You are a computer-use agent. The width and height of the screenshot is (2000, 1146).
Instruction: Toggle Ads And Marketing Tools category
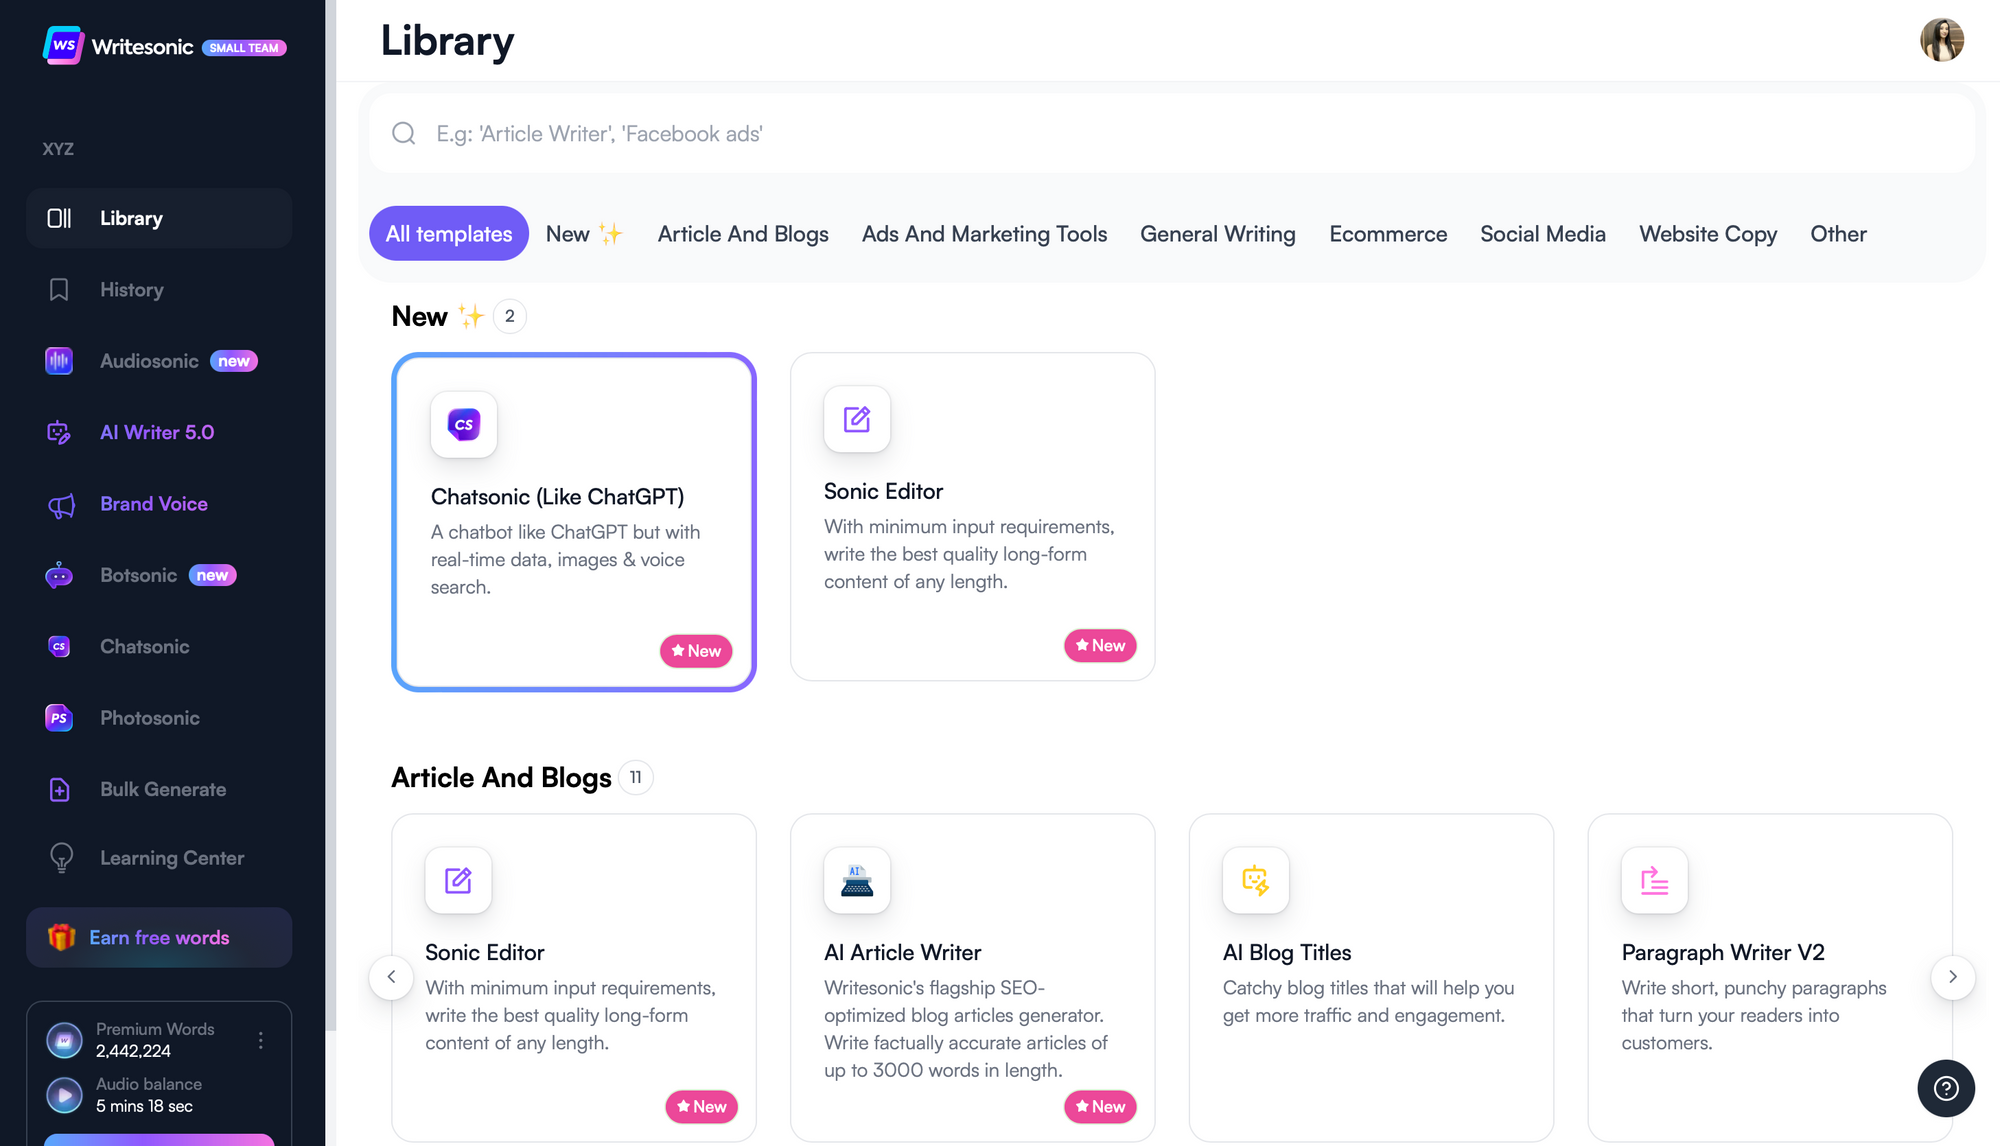pyautogui.click(x=984, y=234)
